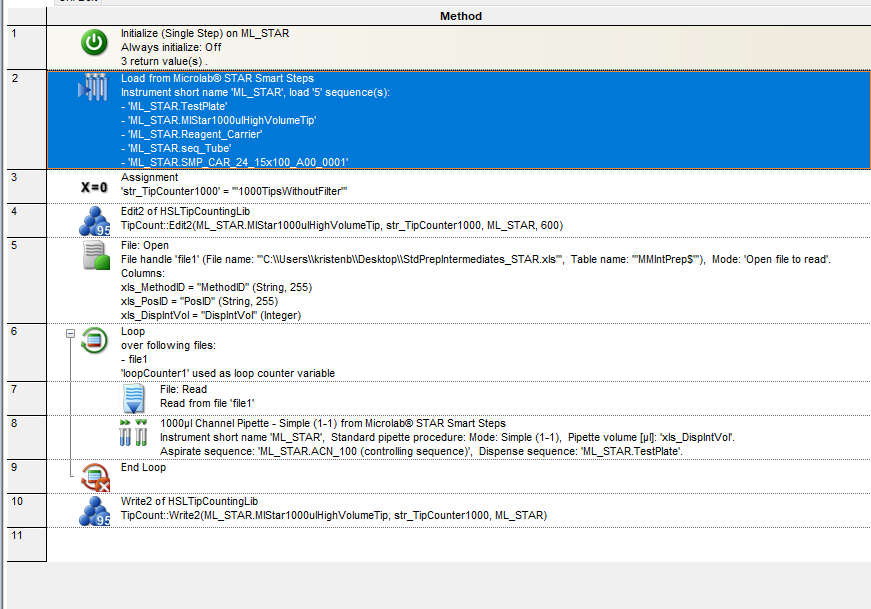
Task: Select row number 8 header
Action: pos(27,437)
